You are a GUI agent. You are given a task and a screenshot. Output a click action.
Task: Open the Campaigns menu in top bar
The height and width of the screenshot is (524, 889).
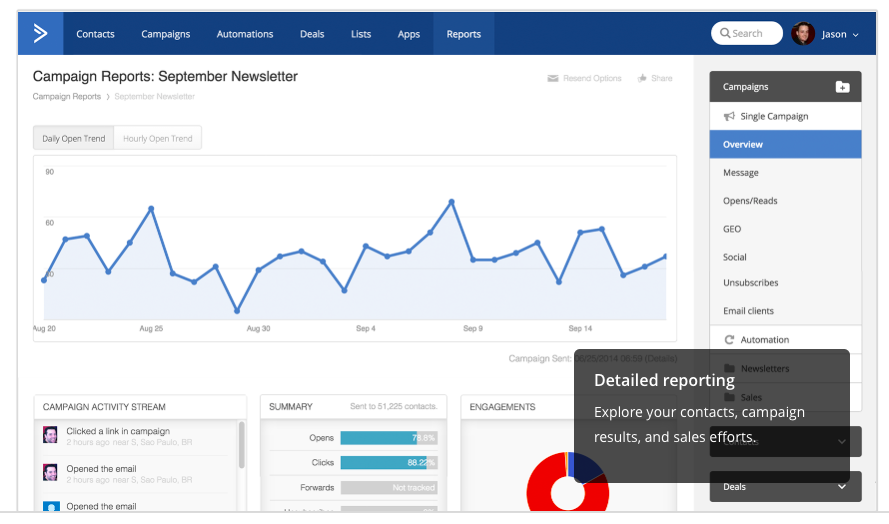pyautogui.click(x=166, y=34)
